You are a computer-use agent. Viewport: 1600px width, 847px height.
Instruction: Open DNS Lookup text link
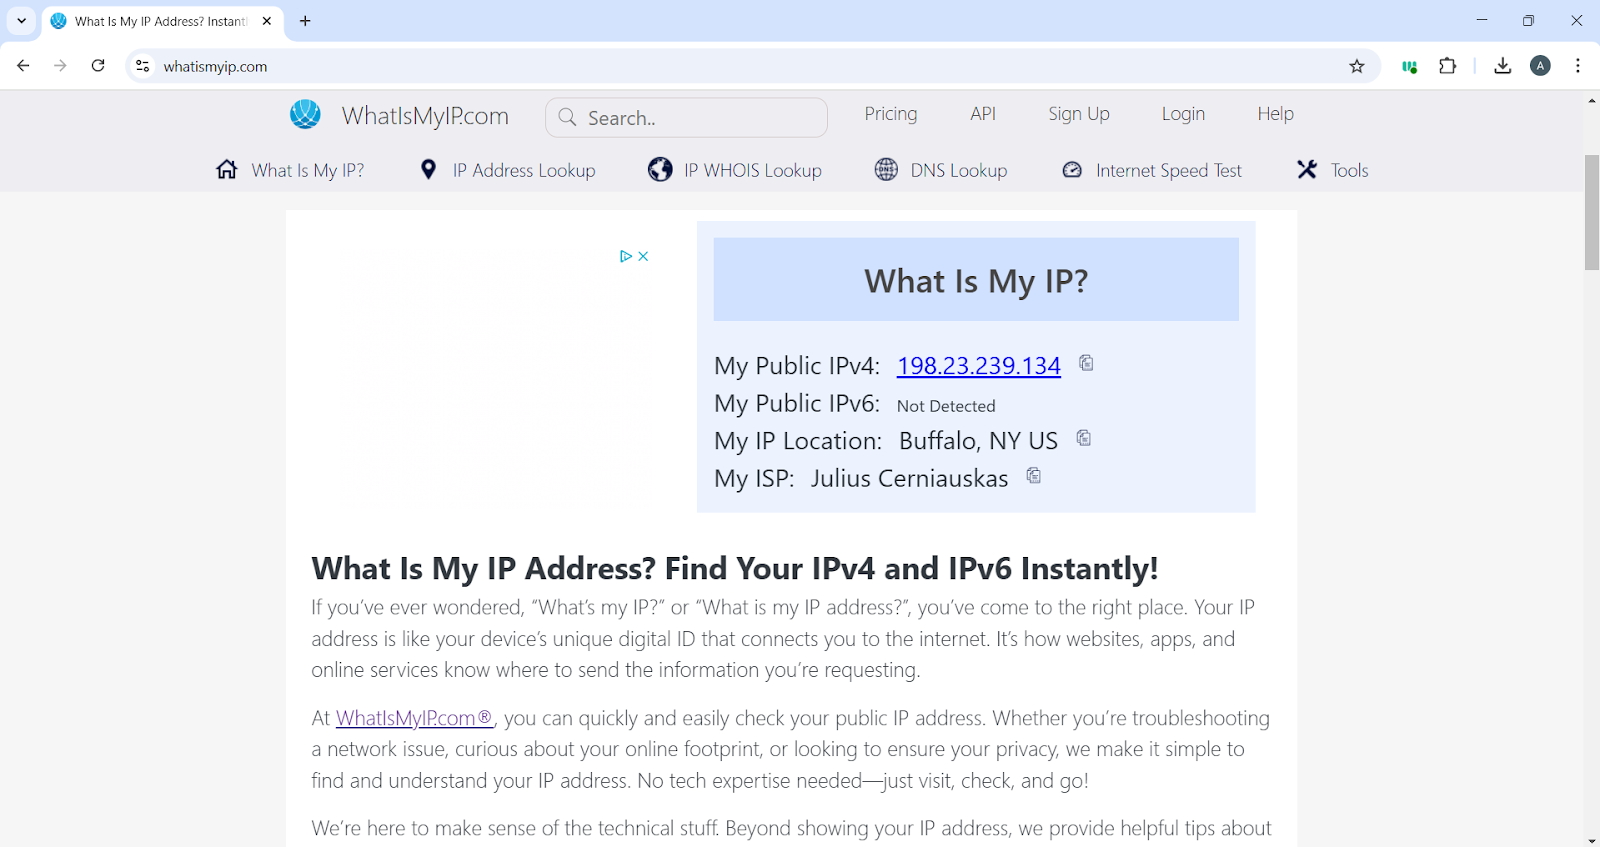click(959, 171)
